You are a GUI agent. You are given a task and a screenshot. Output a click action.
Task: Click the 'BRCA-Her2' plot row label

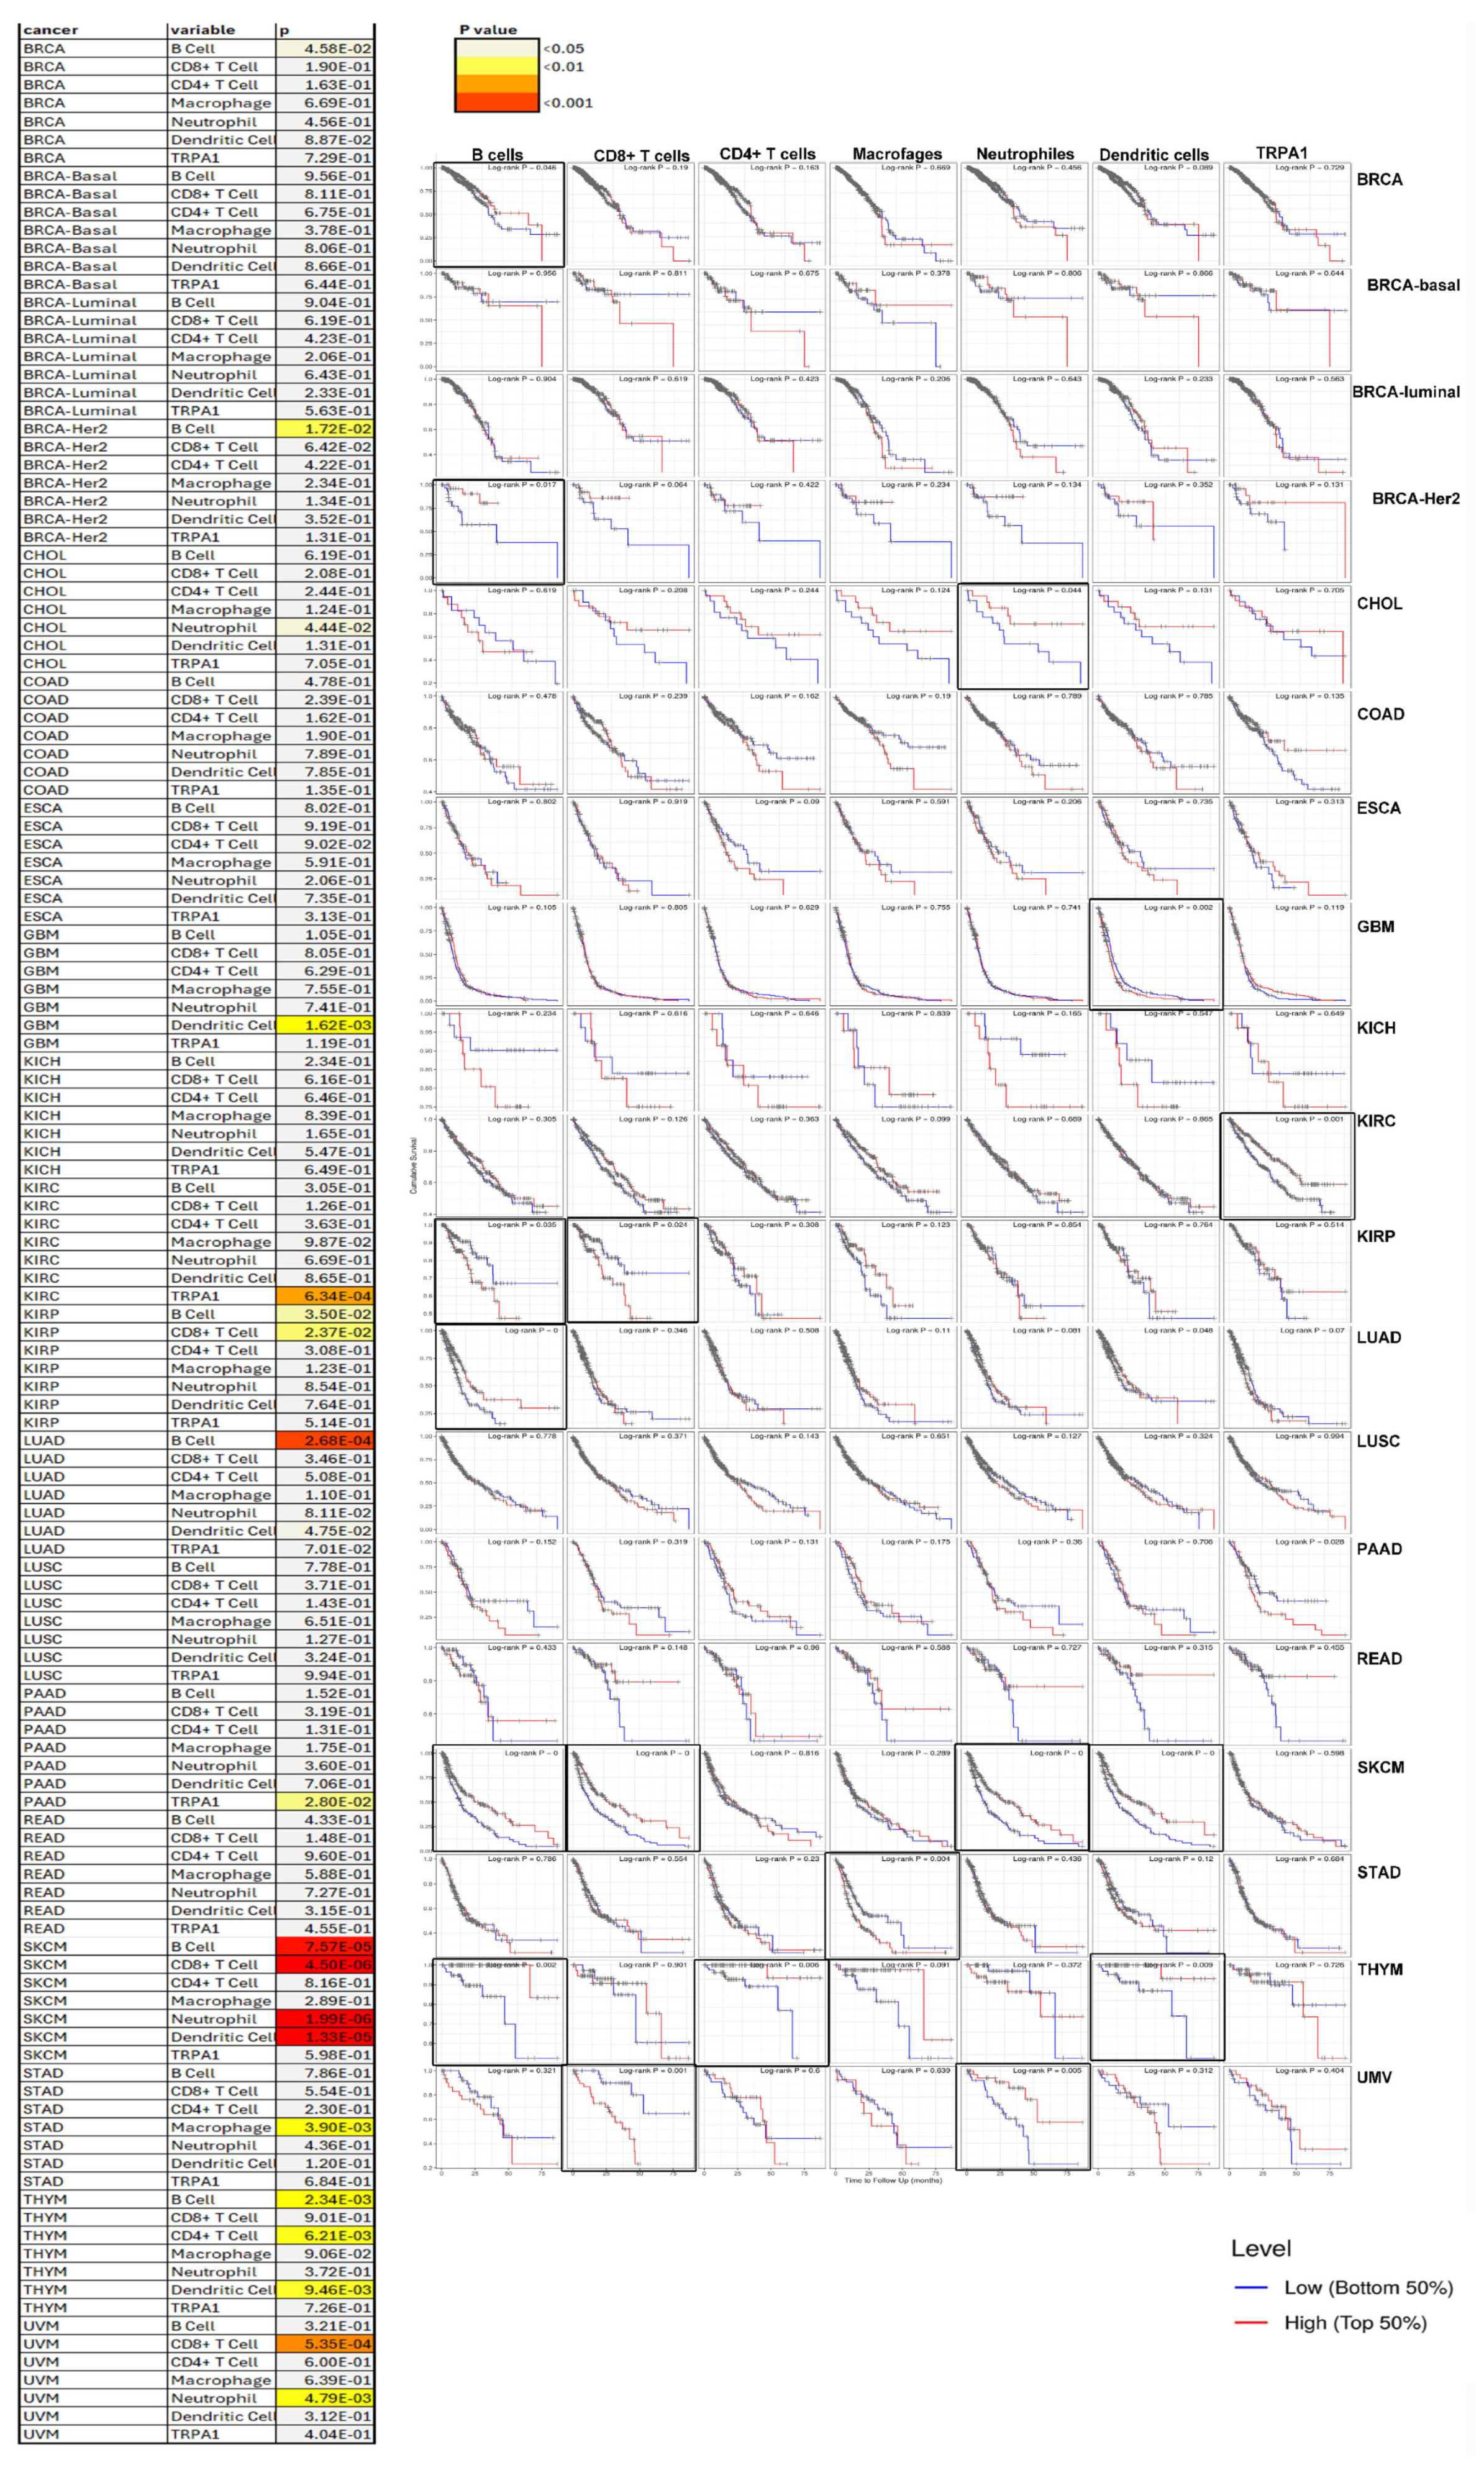tap(1415, 498)
